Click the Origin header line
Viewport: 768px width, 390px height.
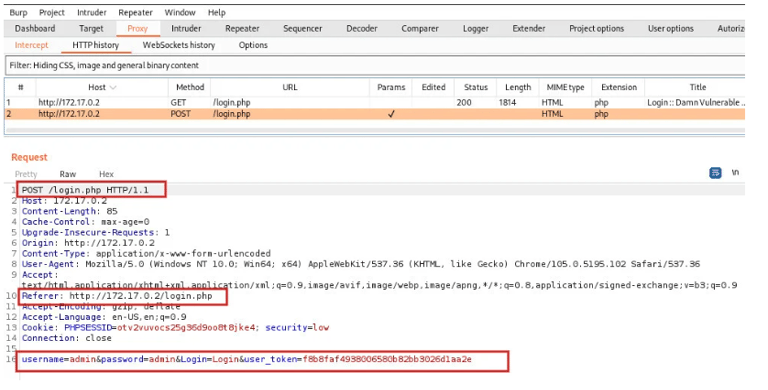(x=88, y=243)
